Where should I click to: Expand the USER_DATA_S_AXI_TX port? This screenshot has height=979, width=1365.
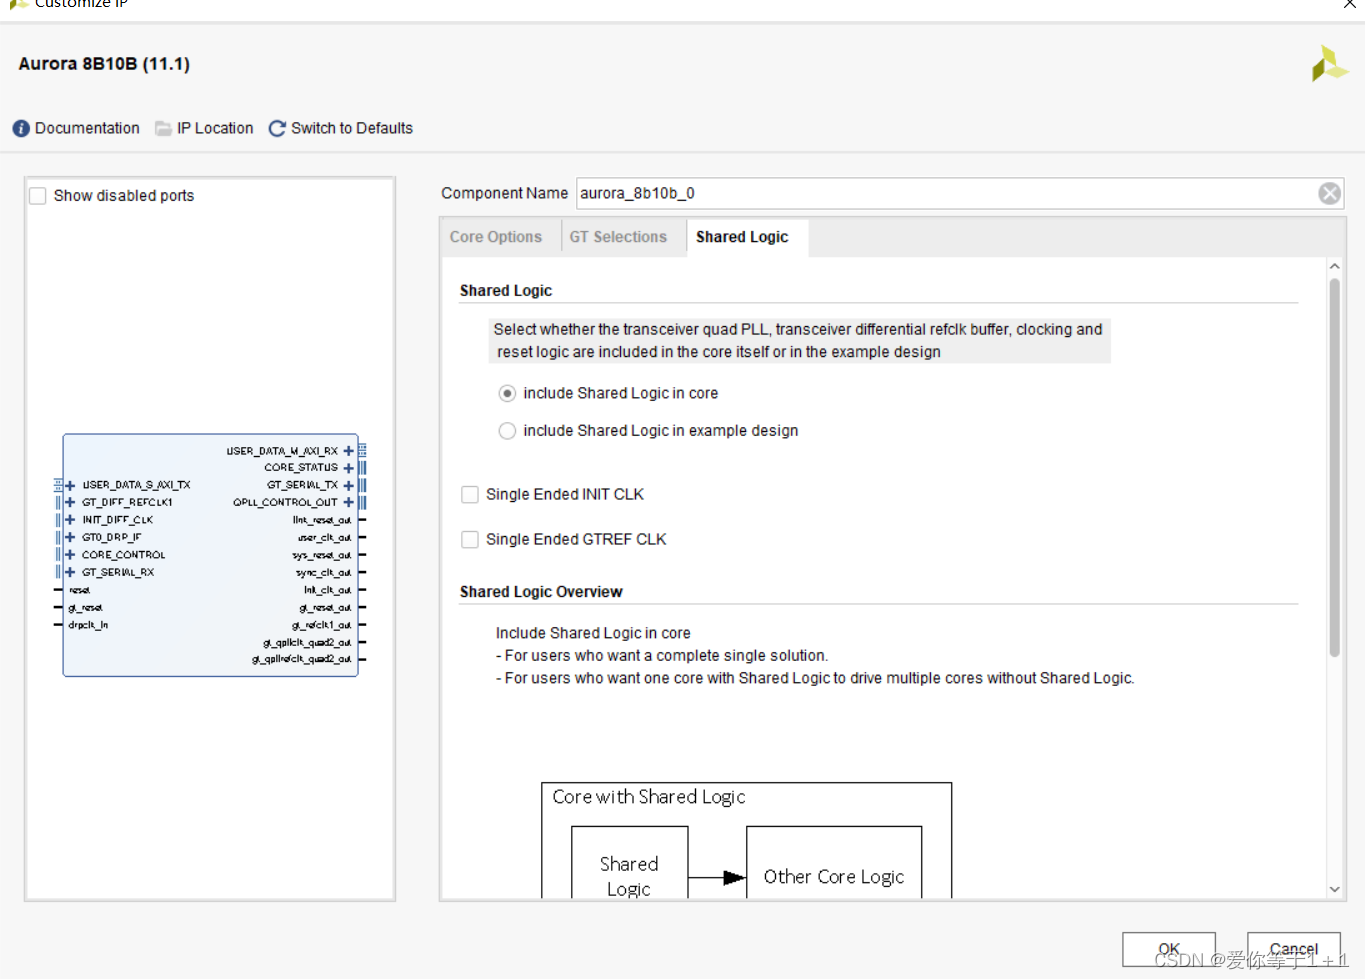point(70,485)
